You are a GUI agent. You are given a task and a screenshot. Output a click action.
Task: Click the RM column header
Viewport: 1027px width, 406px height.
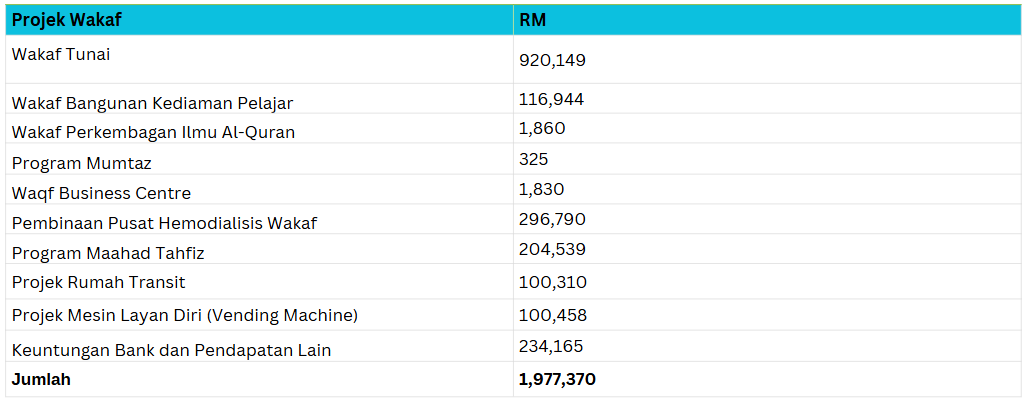533,20
